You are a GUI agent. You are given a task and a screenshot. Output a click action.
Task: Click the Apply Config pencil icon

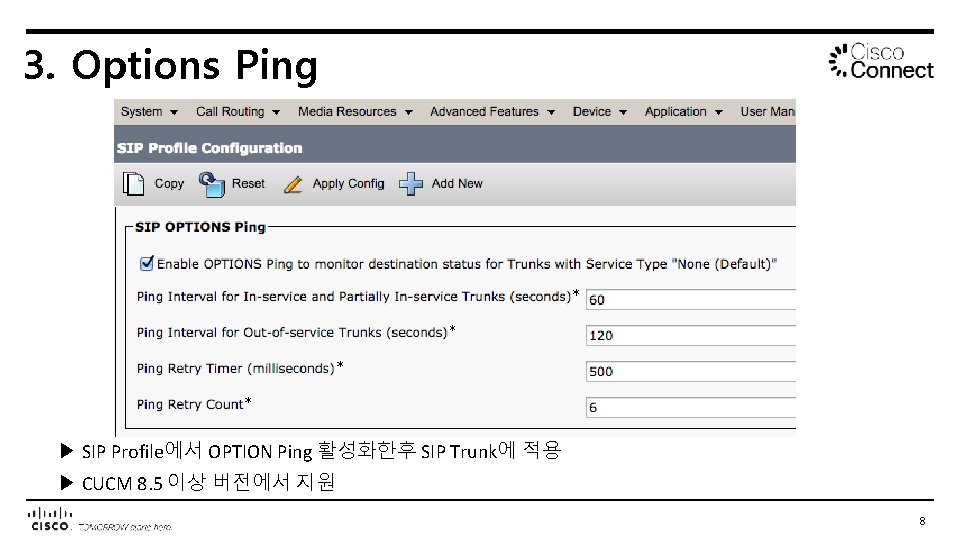coord(293,185)
